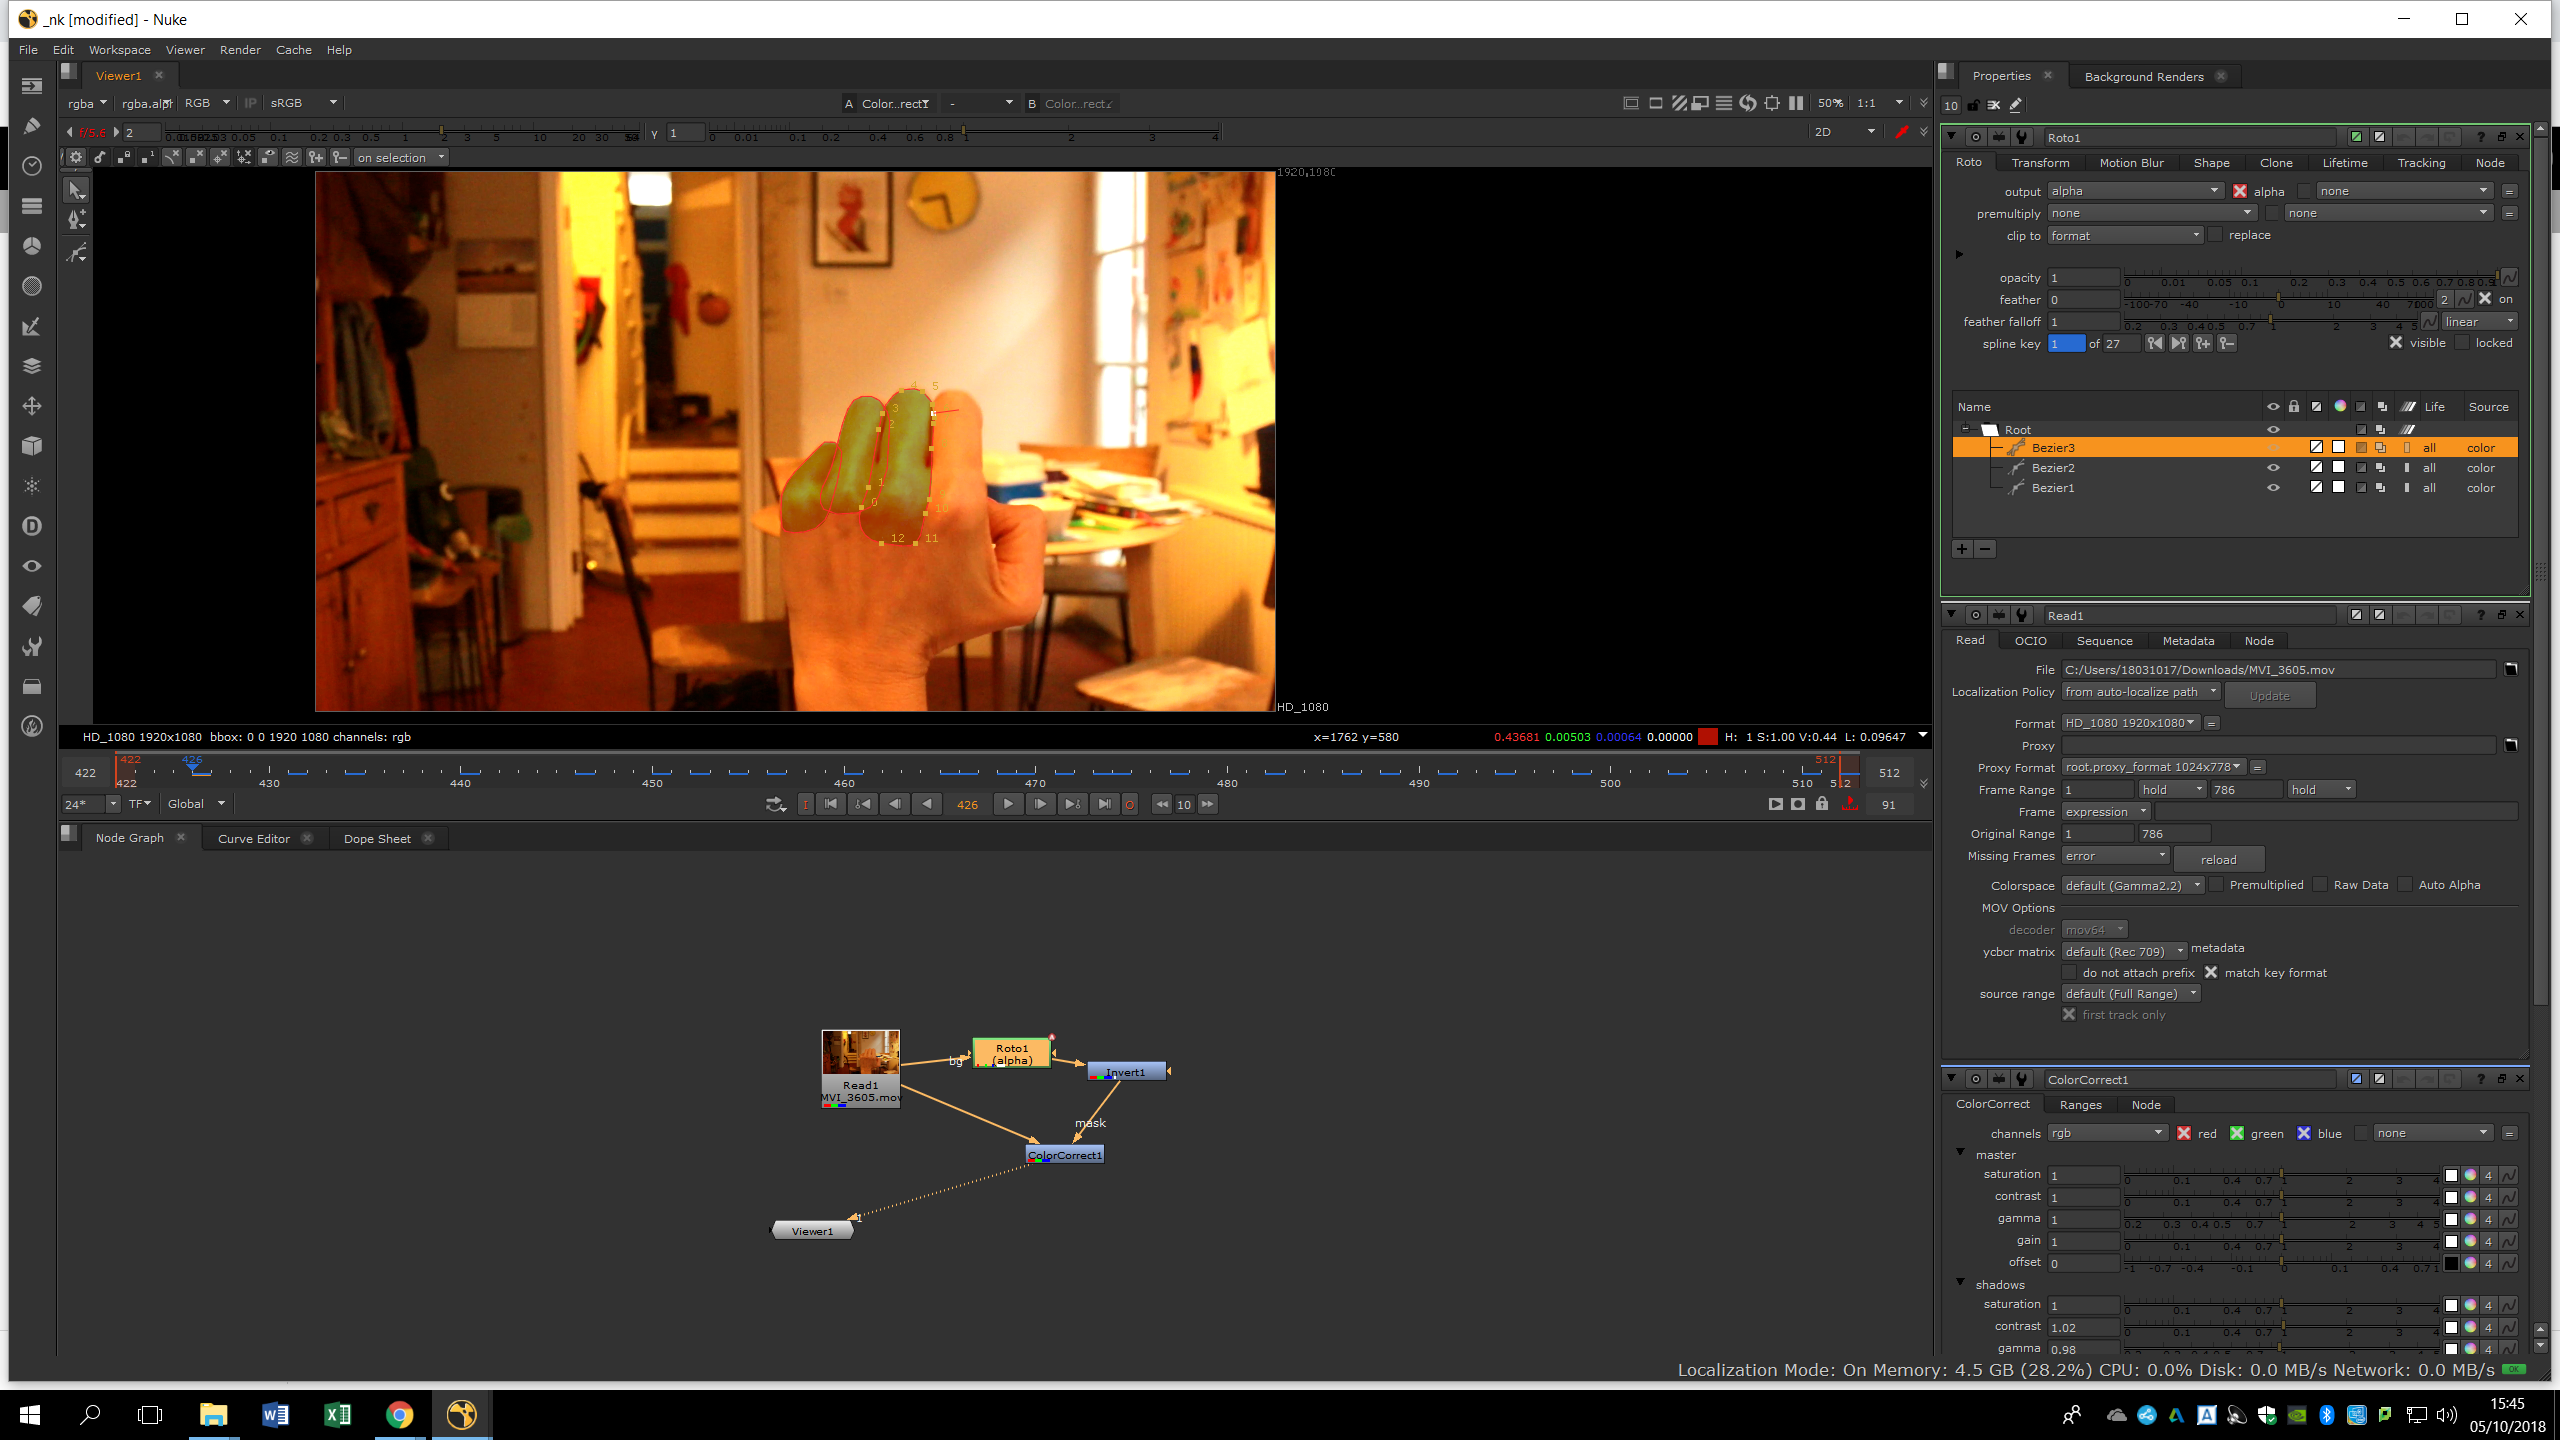
Task: Switch to the Curve Editor tab
Action: 253,839
